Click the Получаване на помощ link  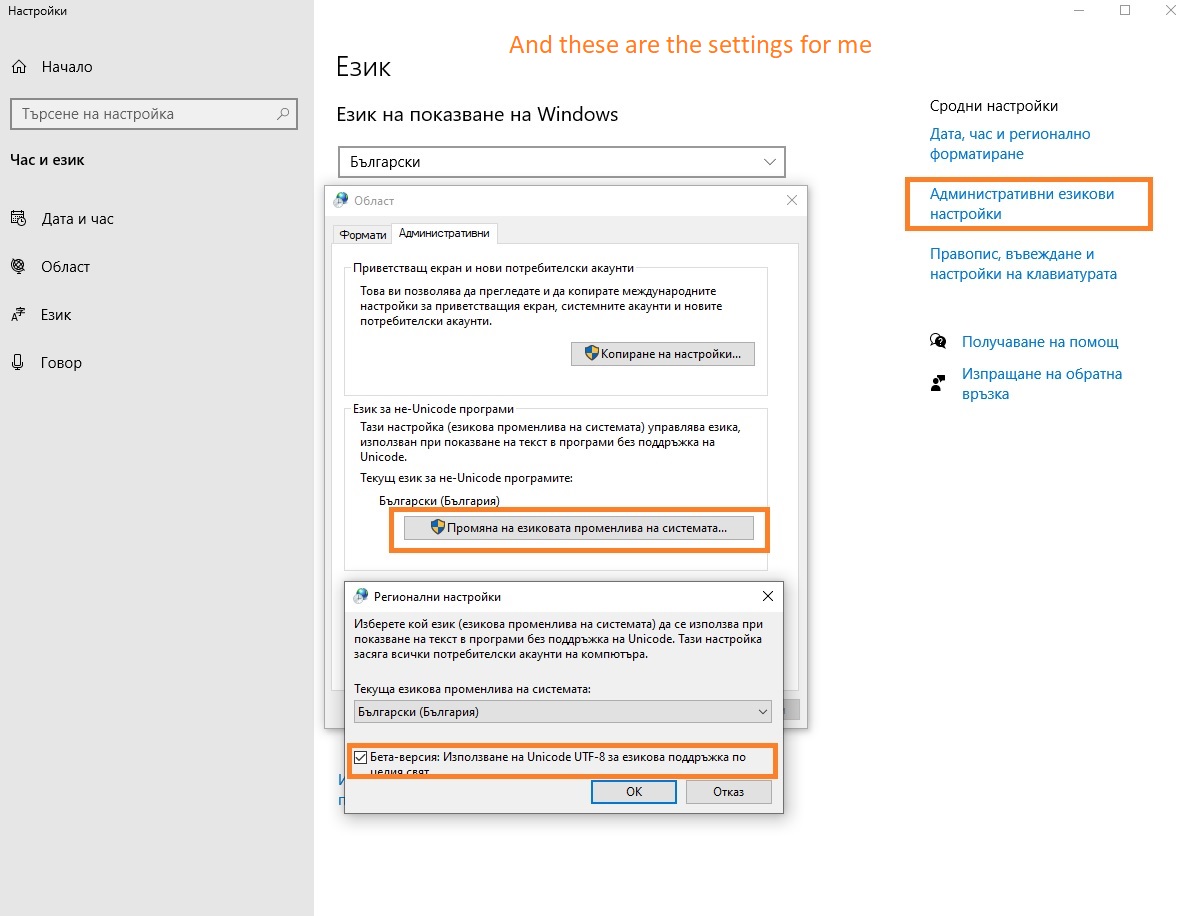pyautogui.click(x=1040, y=342)
